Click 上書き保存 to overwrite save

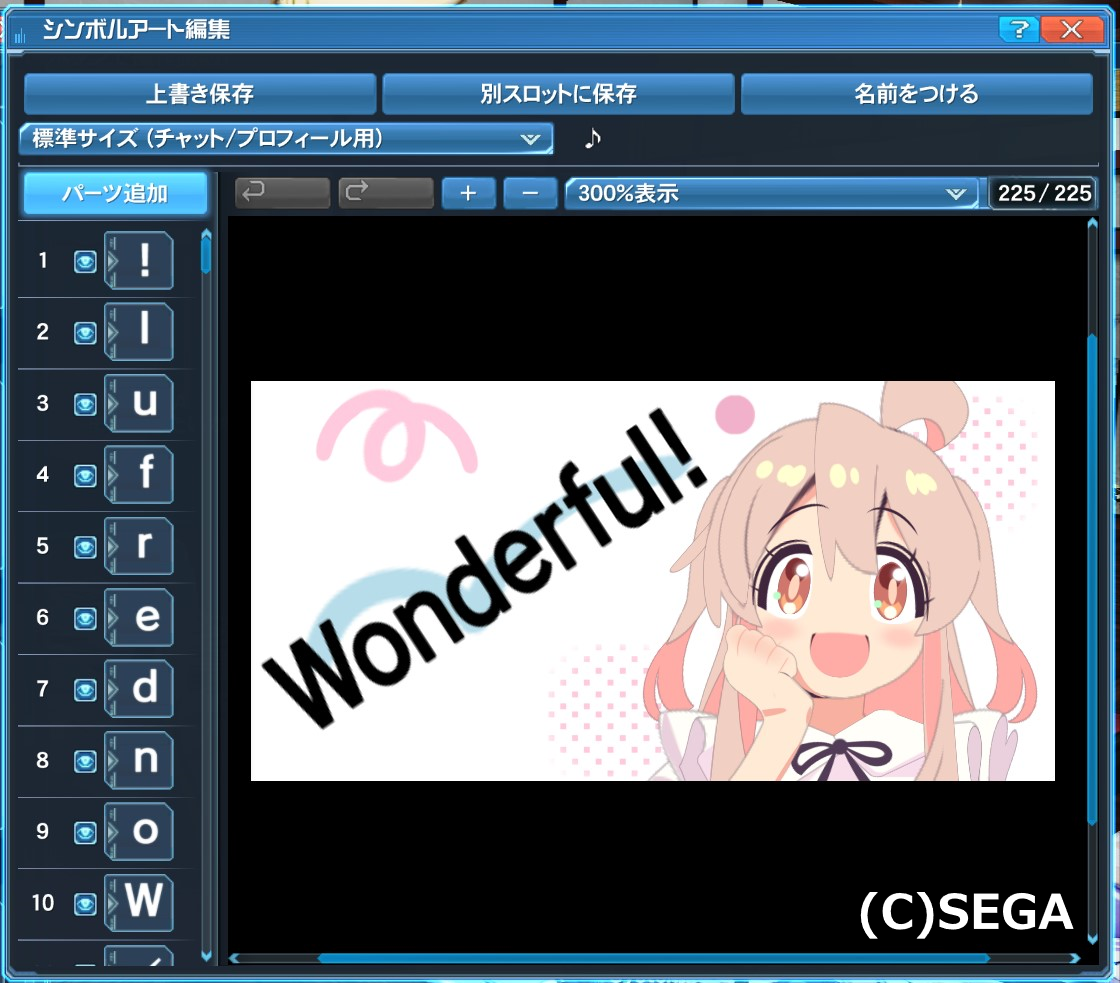tap(200, 94)
